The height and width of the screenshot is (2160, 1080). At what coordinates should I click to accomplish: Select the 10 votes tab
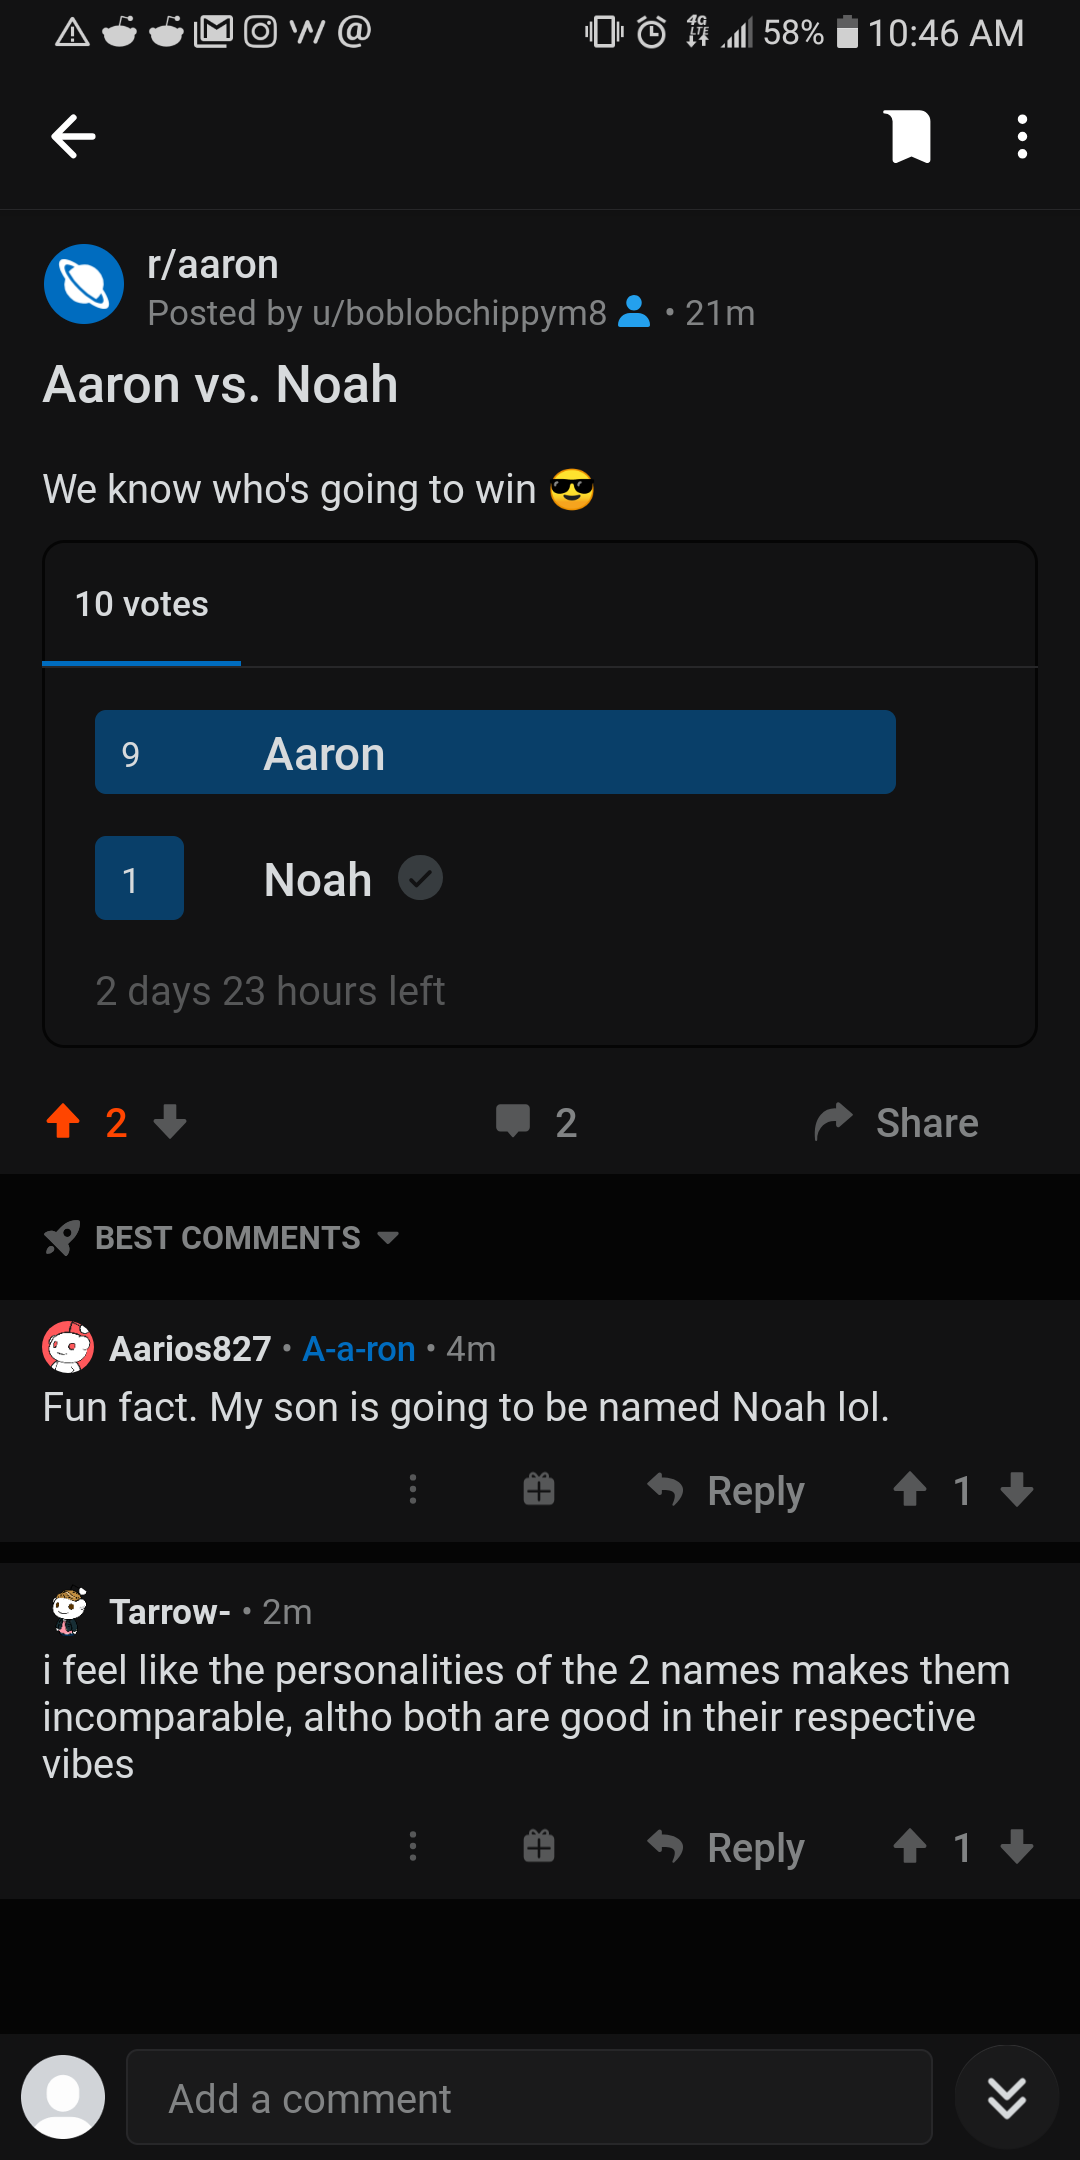click(x=140, y=603)
